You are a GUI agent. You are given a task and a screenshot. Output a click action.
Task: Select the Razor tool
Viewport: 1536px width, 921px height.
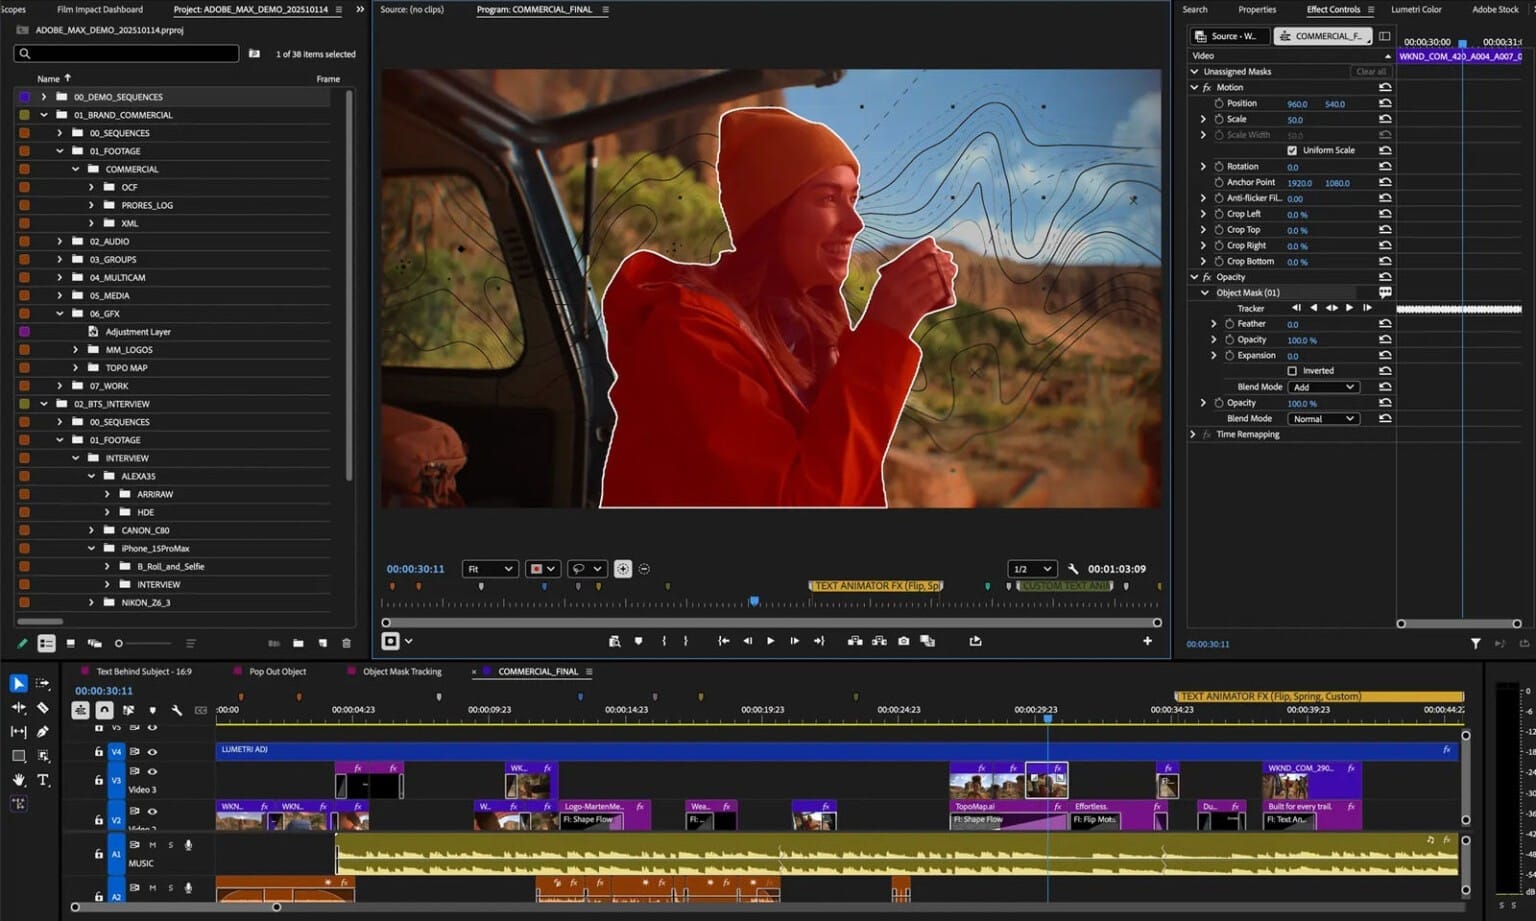(43, 707)
